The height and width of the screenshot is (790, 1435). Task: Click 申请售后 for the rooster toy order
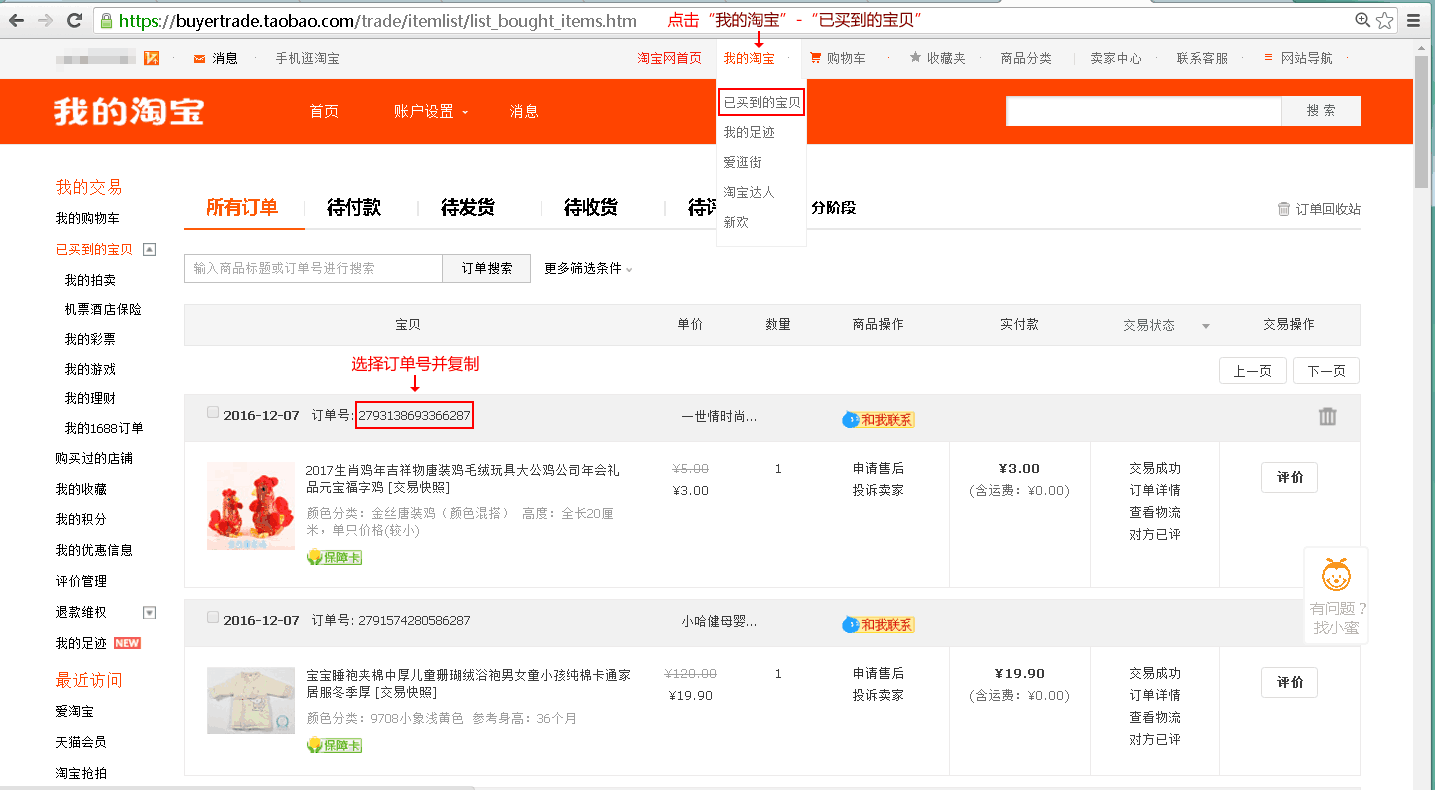point(878,468)
